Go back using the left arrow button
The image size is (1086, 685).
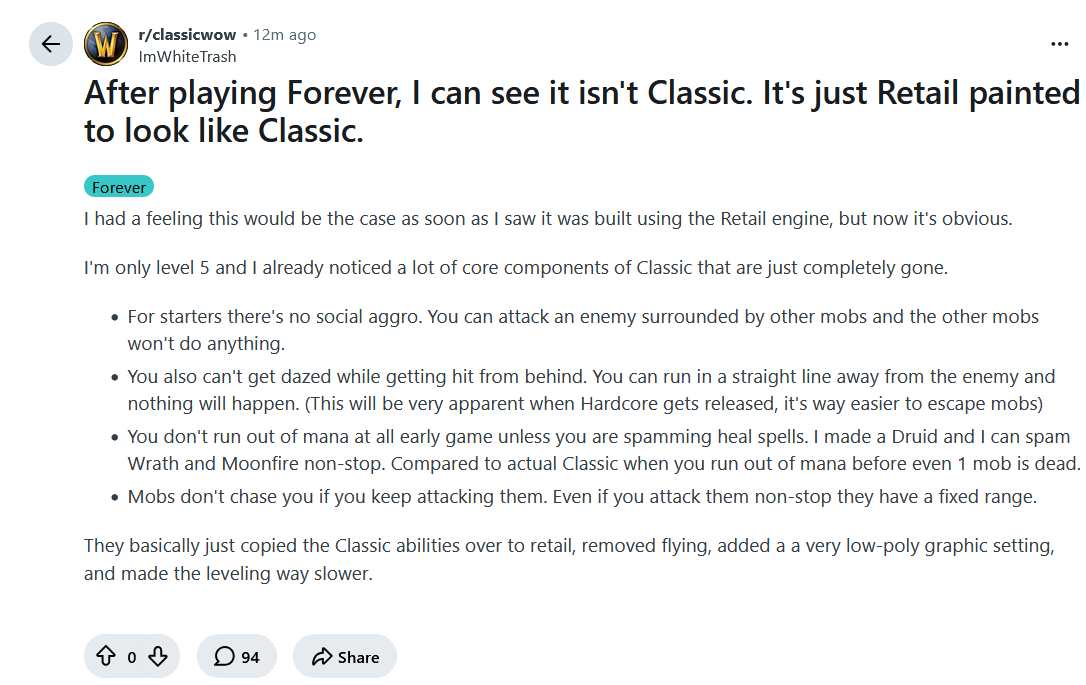(x=51, y=44)
